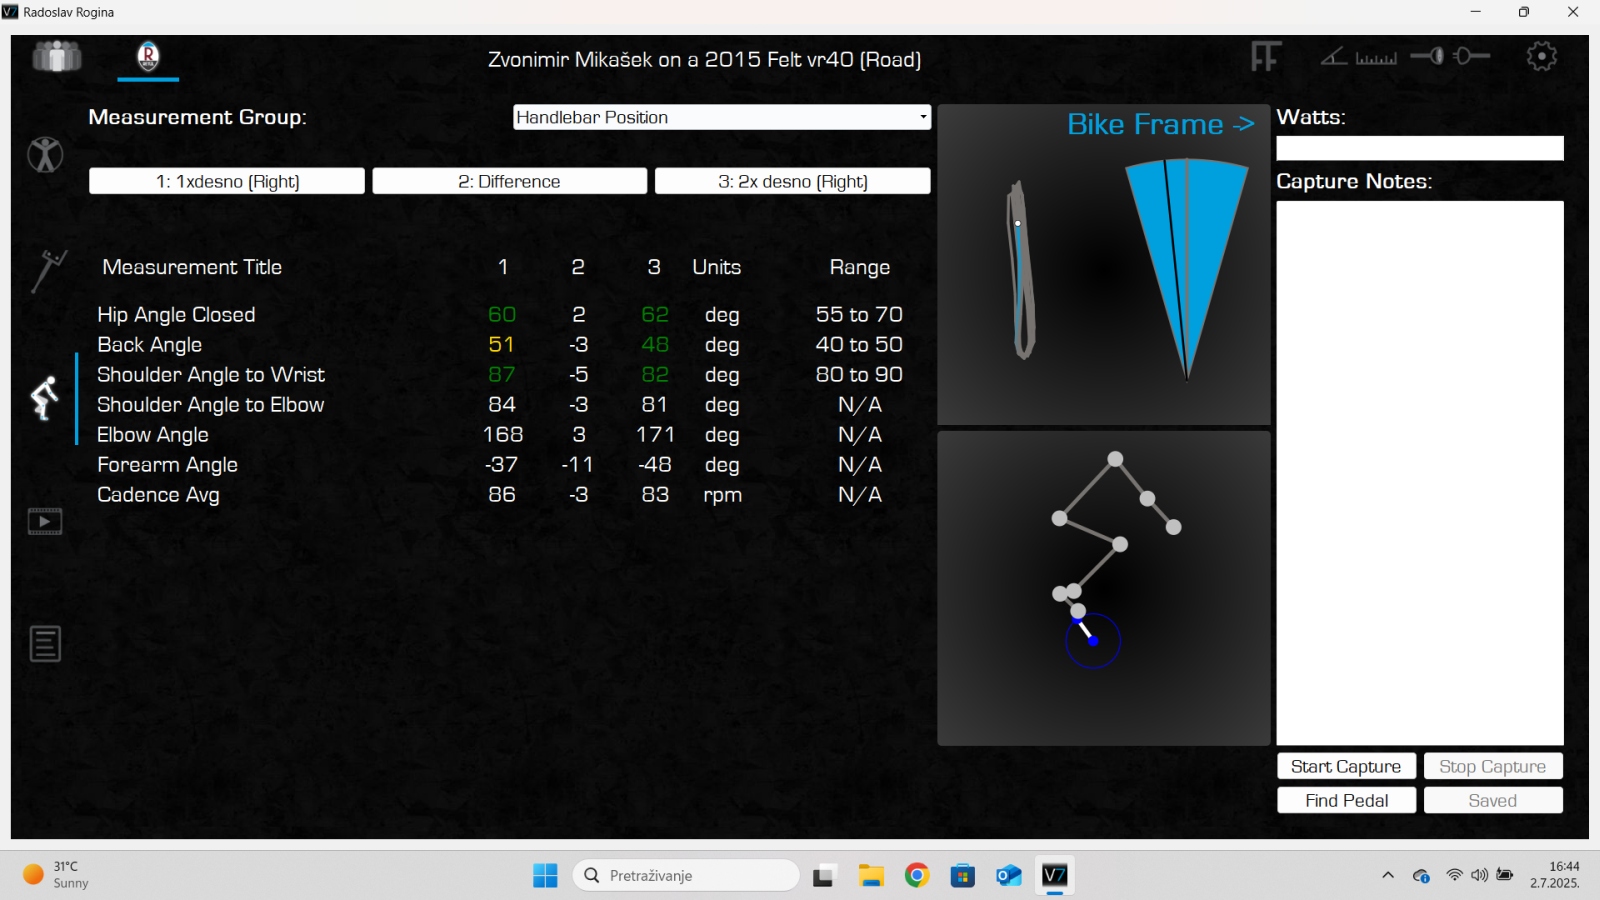Click the V7 app taskbar icon
Screen dimensions: 1600x900
pyautogui.click(x=1055, y=876)
